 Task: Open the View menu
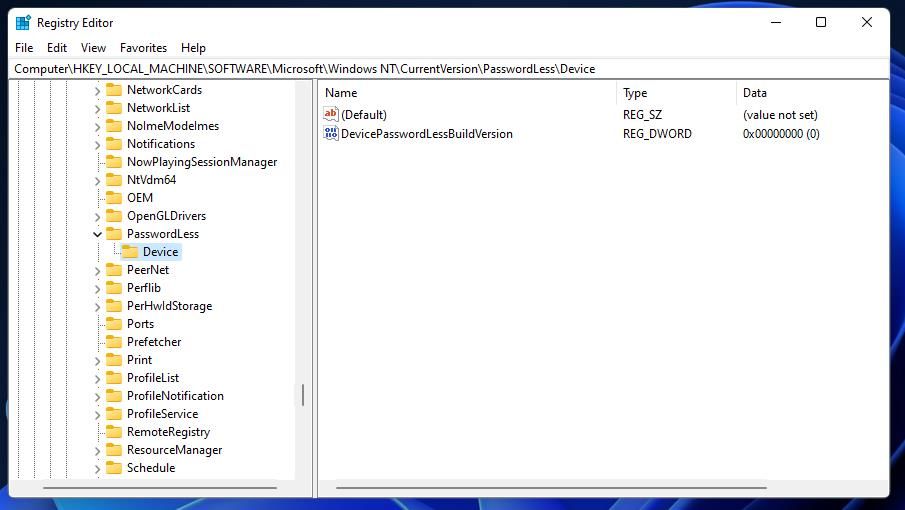93,47
